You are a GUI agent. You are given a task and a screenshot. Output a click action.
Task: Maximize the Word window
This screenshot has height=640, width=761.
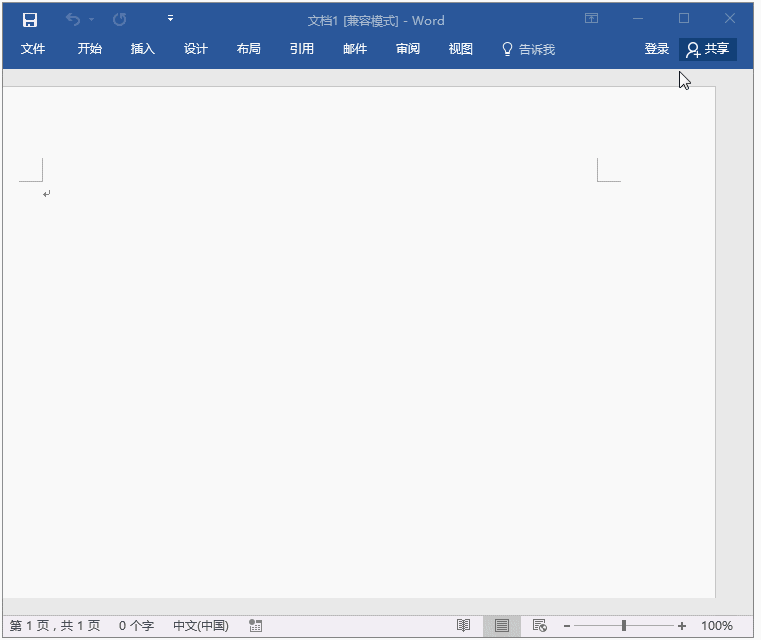(684, 18)
